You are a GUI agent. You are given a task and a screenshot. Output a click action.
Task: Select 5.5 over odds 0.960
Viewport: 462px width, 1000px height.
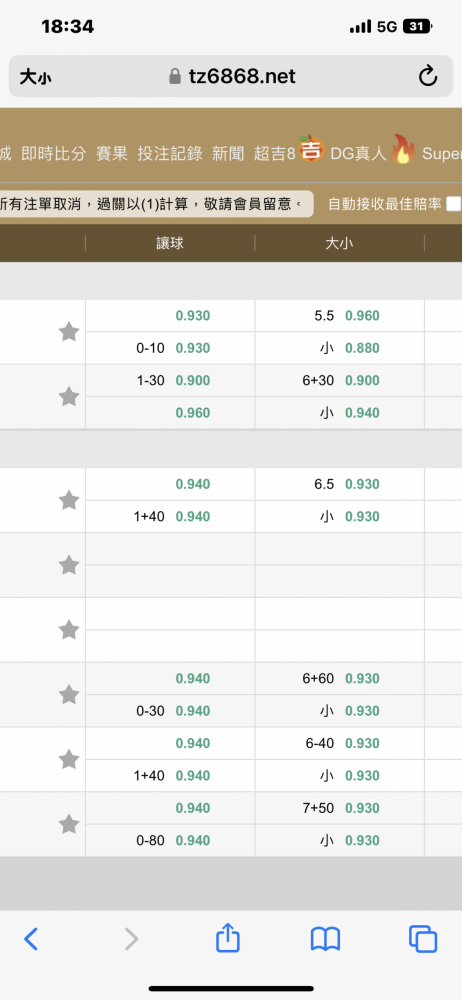[x=362, y=316]
